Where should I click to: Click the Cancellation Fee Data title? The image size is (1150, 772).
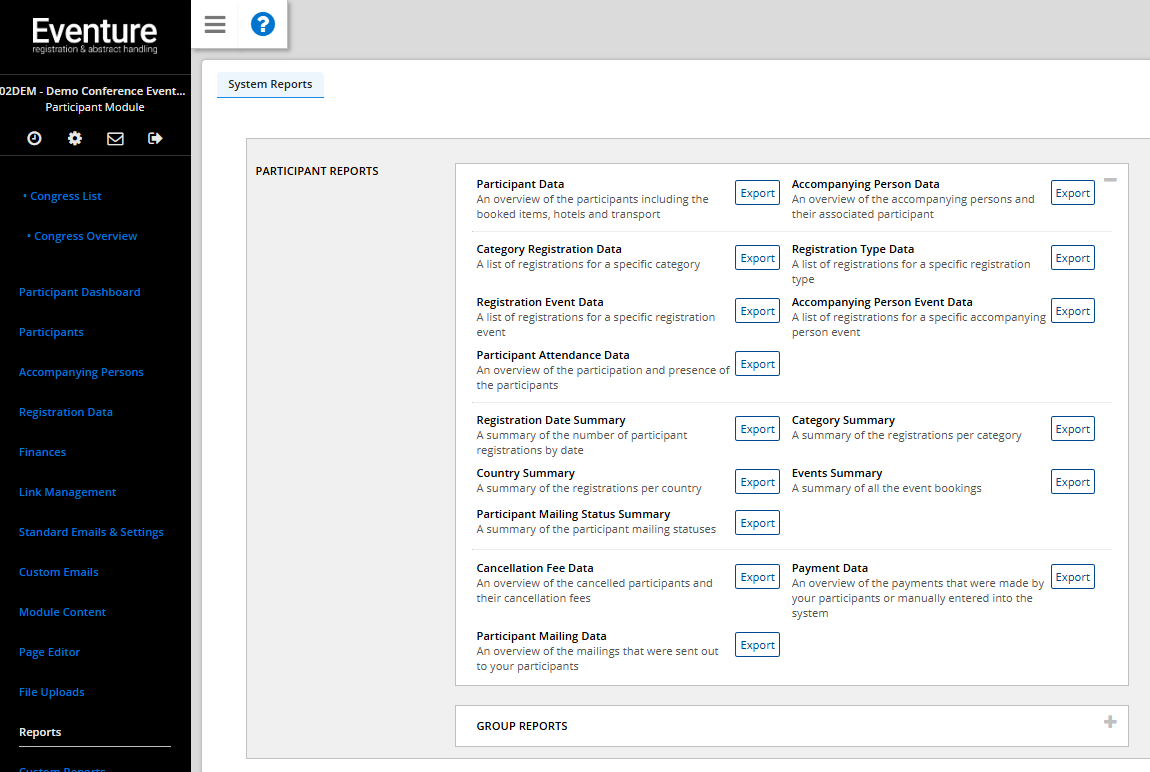[535, 568]
